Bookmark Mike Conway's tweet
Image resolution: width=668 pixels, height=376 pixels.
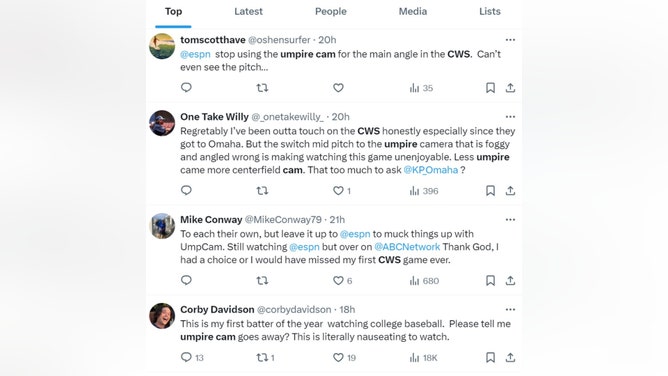490,280
